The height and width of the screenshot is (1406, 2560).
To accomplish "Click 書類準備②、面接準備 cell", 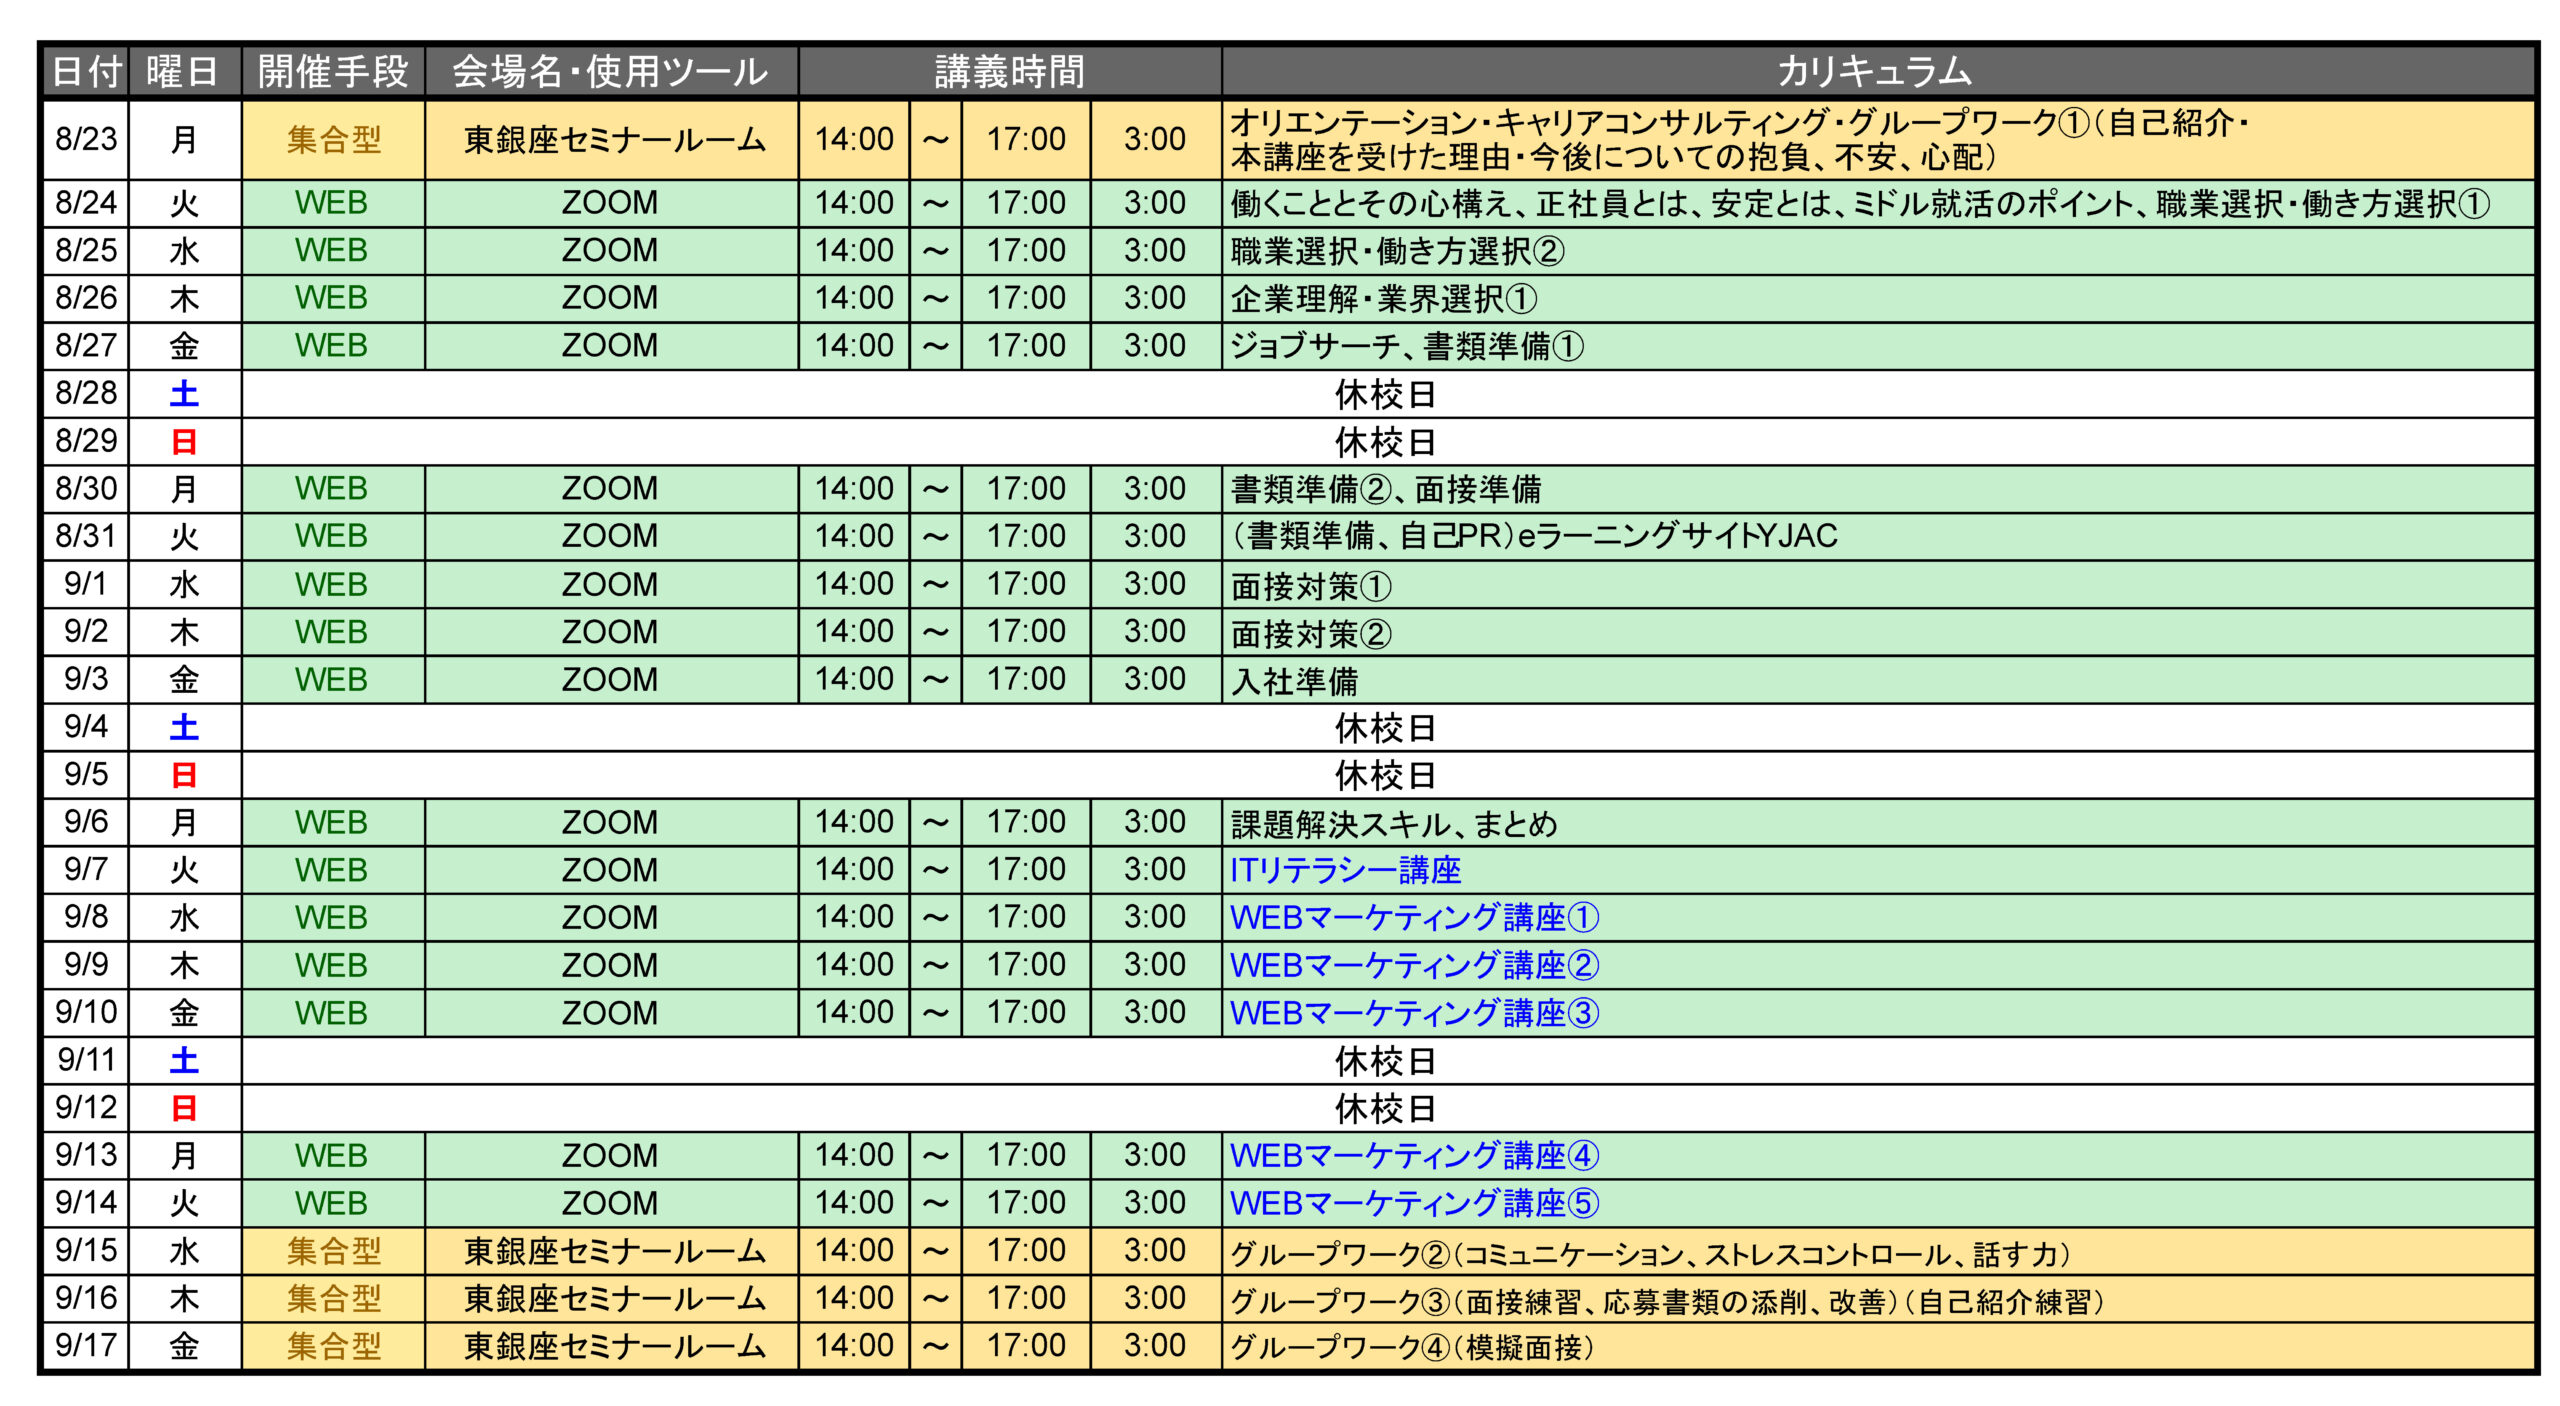I will [x=1876, y=489].
